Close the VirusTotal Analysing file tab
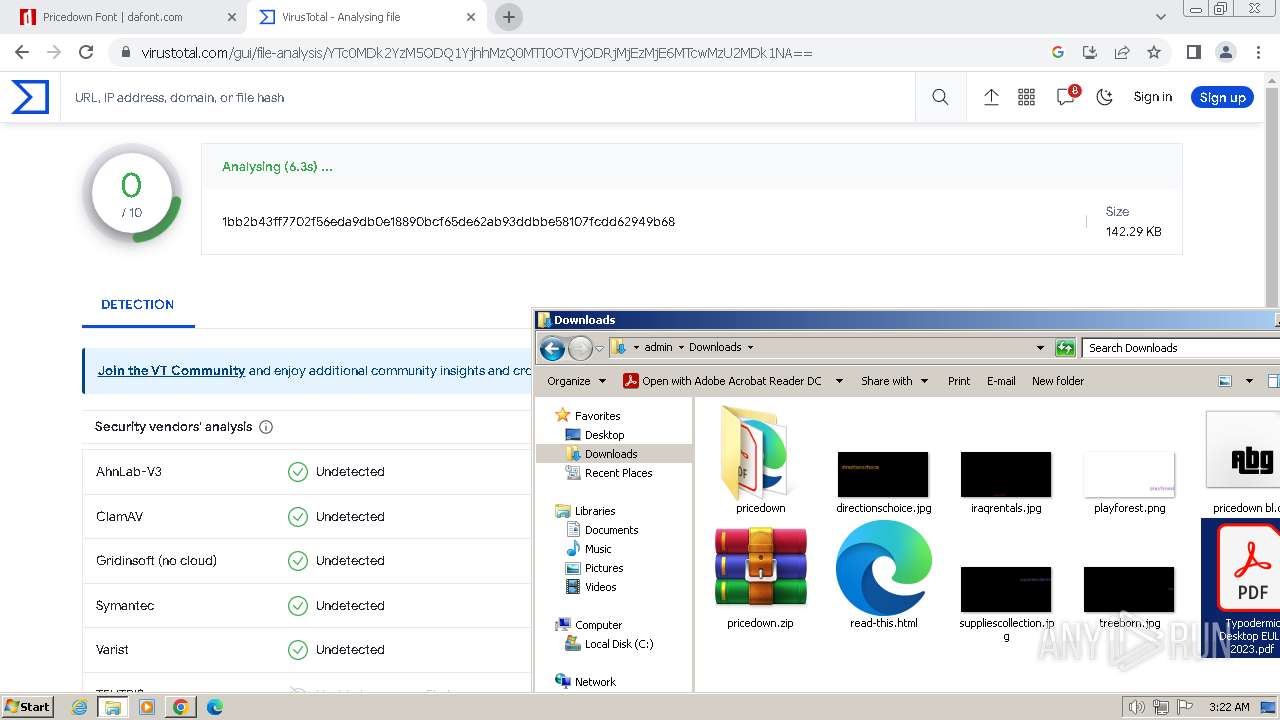 [470, 17]
